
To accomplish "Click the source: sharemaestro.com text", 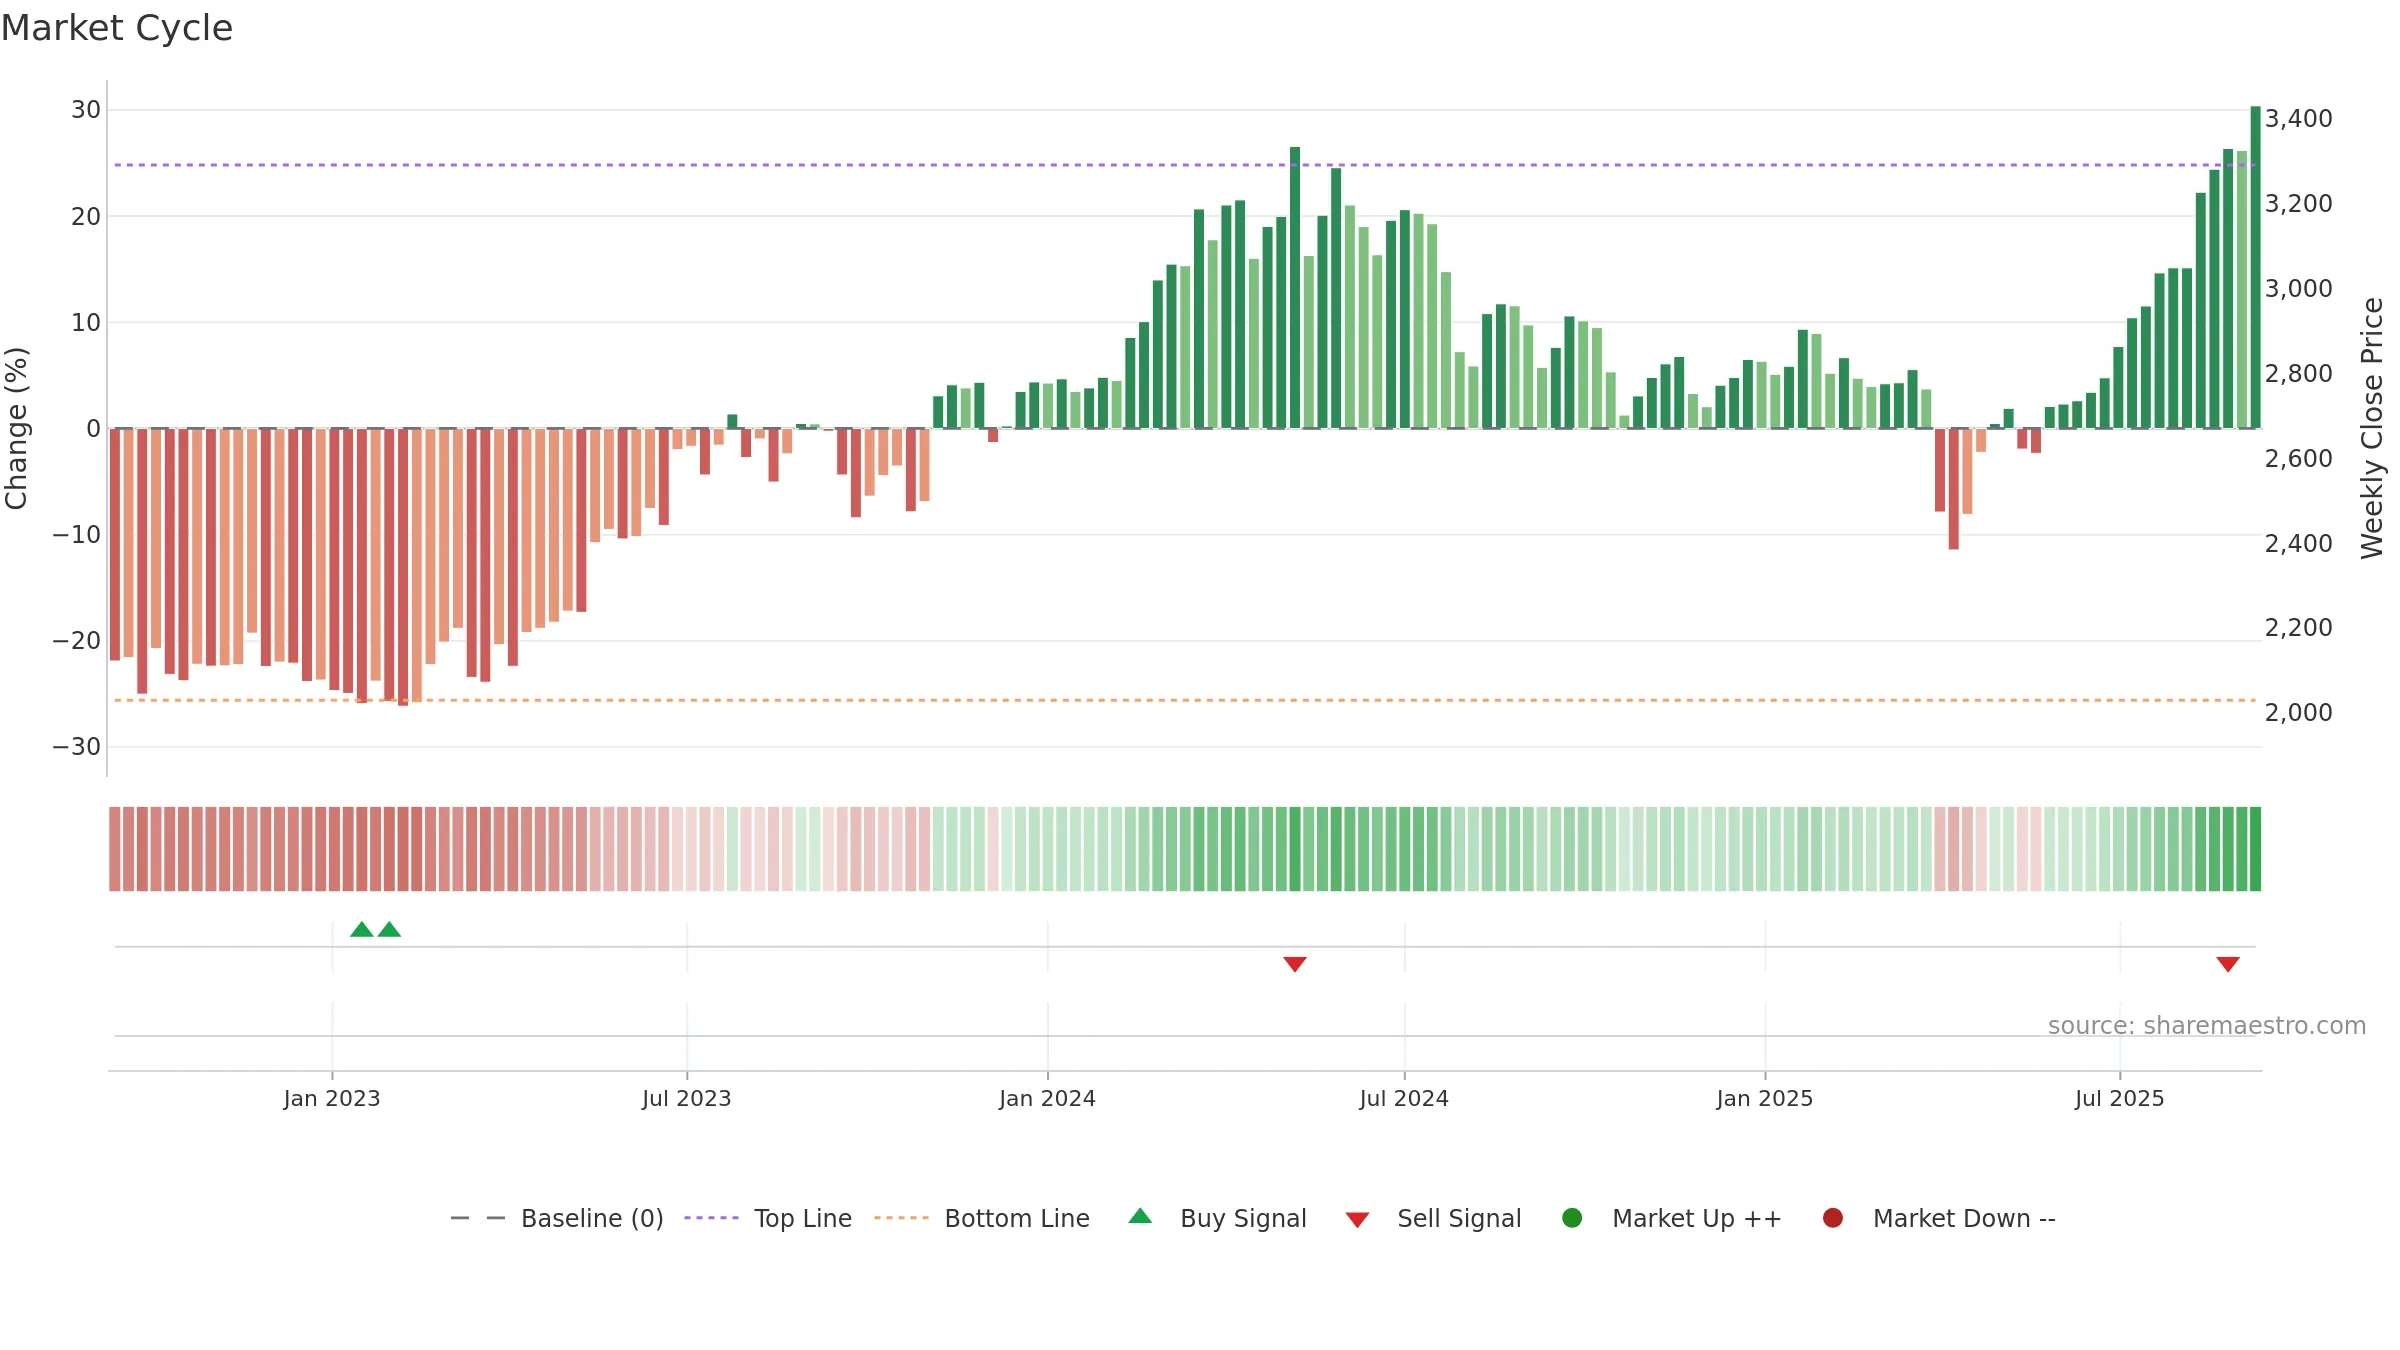I will pyautogui.click(x=2207, y=1026).
